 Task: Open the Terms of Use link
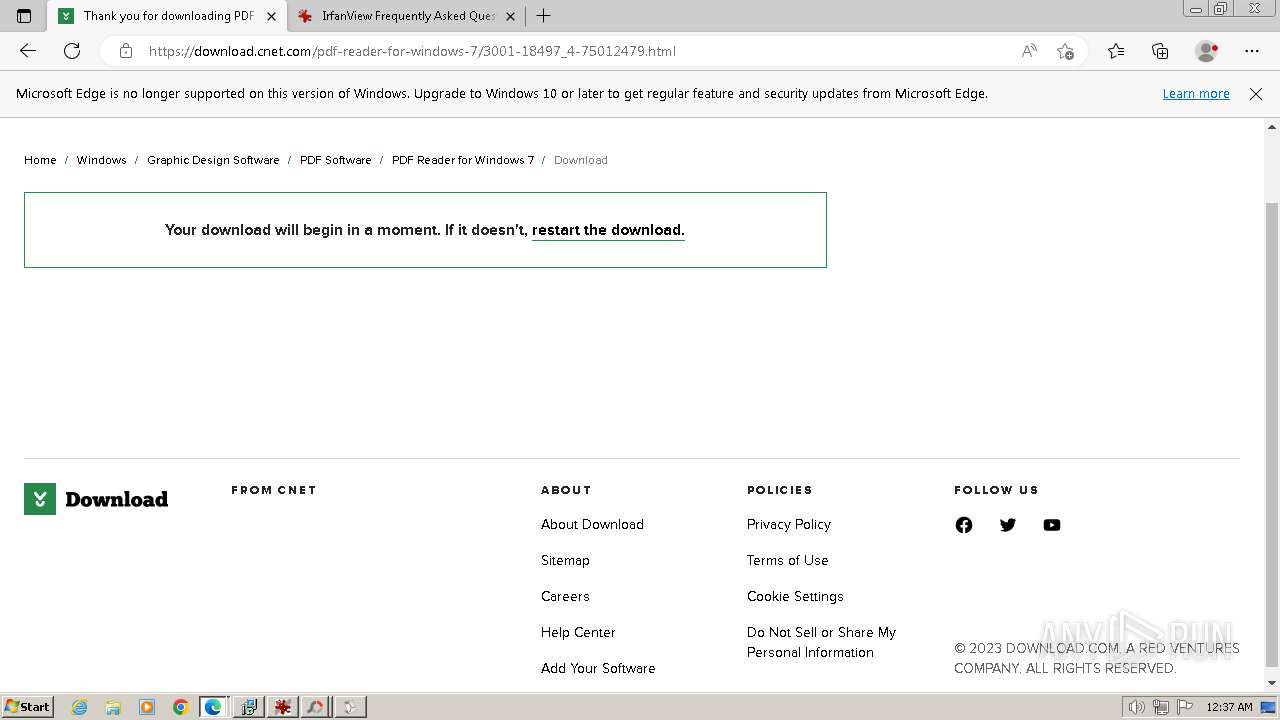coord(787,560)
